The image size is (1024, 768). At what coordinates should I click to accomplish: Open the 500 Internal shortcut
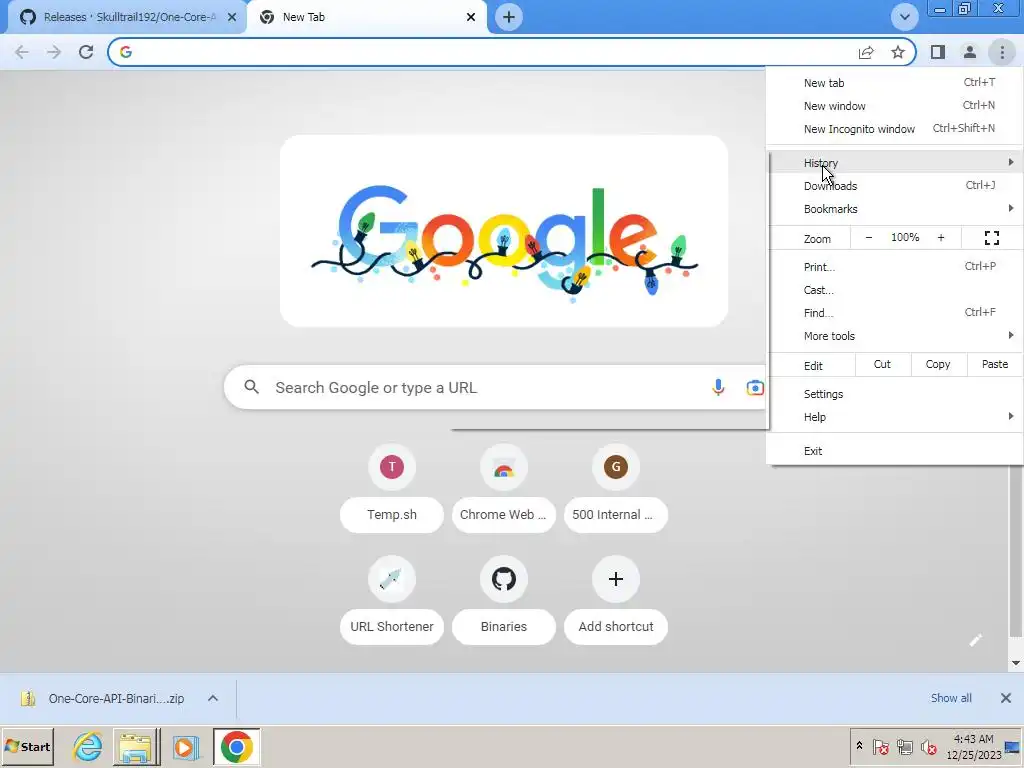pos(616,488)
